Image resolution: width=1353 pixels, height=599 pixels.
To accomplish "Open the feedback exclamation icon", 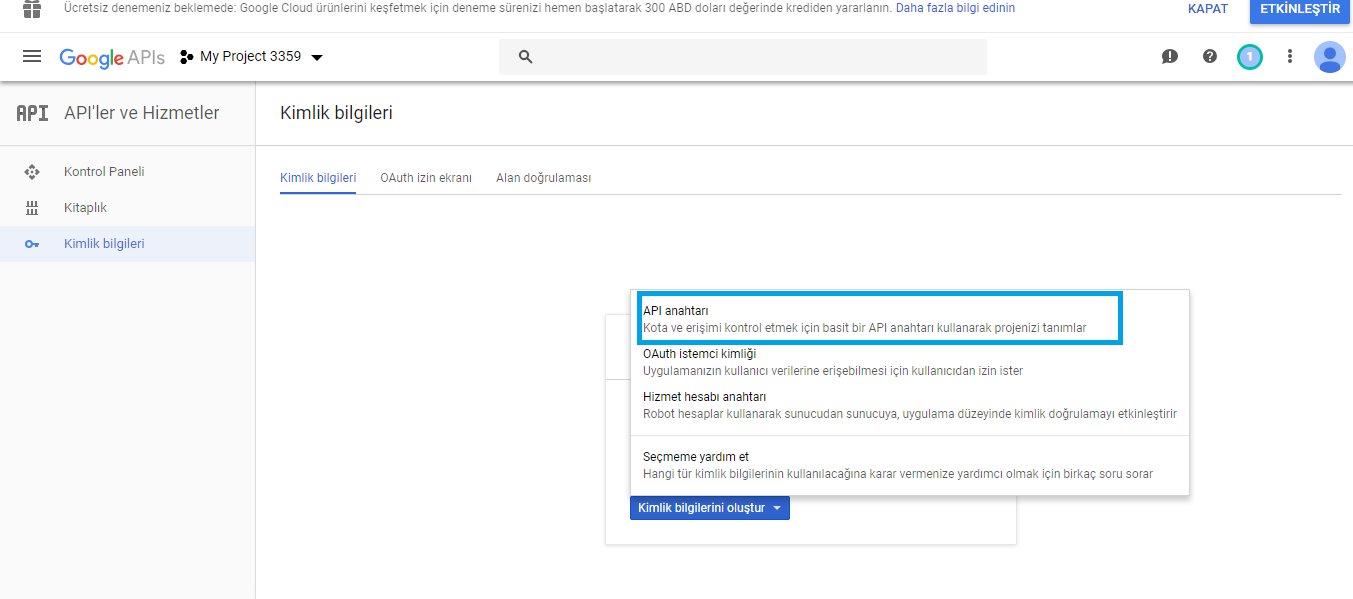I will tap(1170, 57).
